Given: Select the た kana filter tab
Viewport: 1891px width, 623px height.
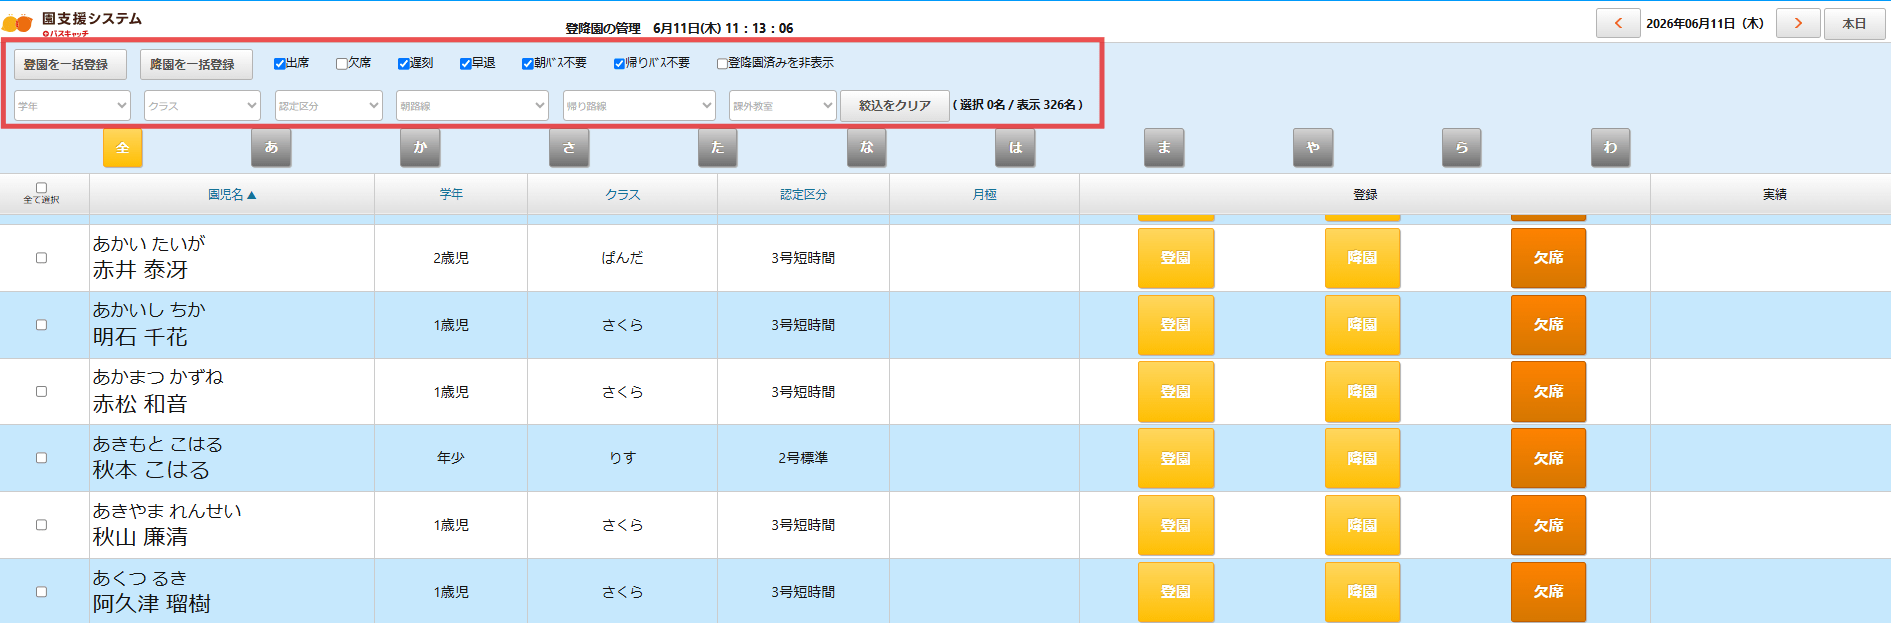Looking at the screenshot, I should [718, 148].
